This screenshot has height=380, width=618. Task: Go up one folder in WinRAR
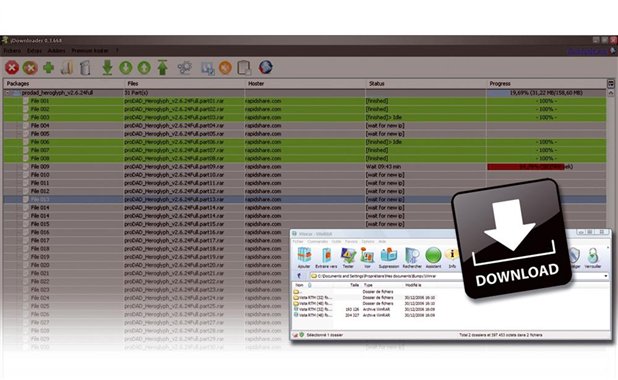click(x=299, y=276)
